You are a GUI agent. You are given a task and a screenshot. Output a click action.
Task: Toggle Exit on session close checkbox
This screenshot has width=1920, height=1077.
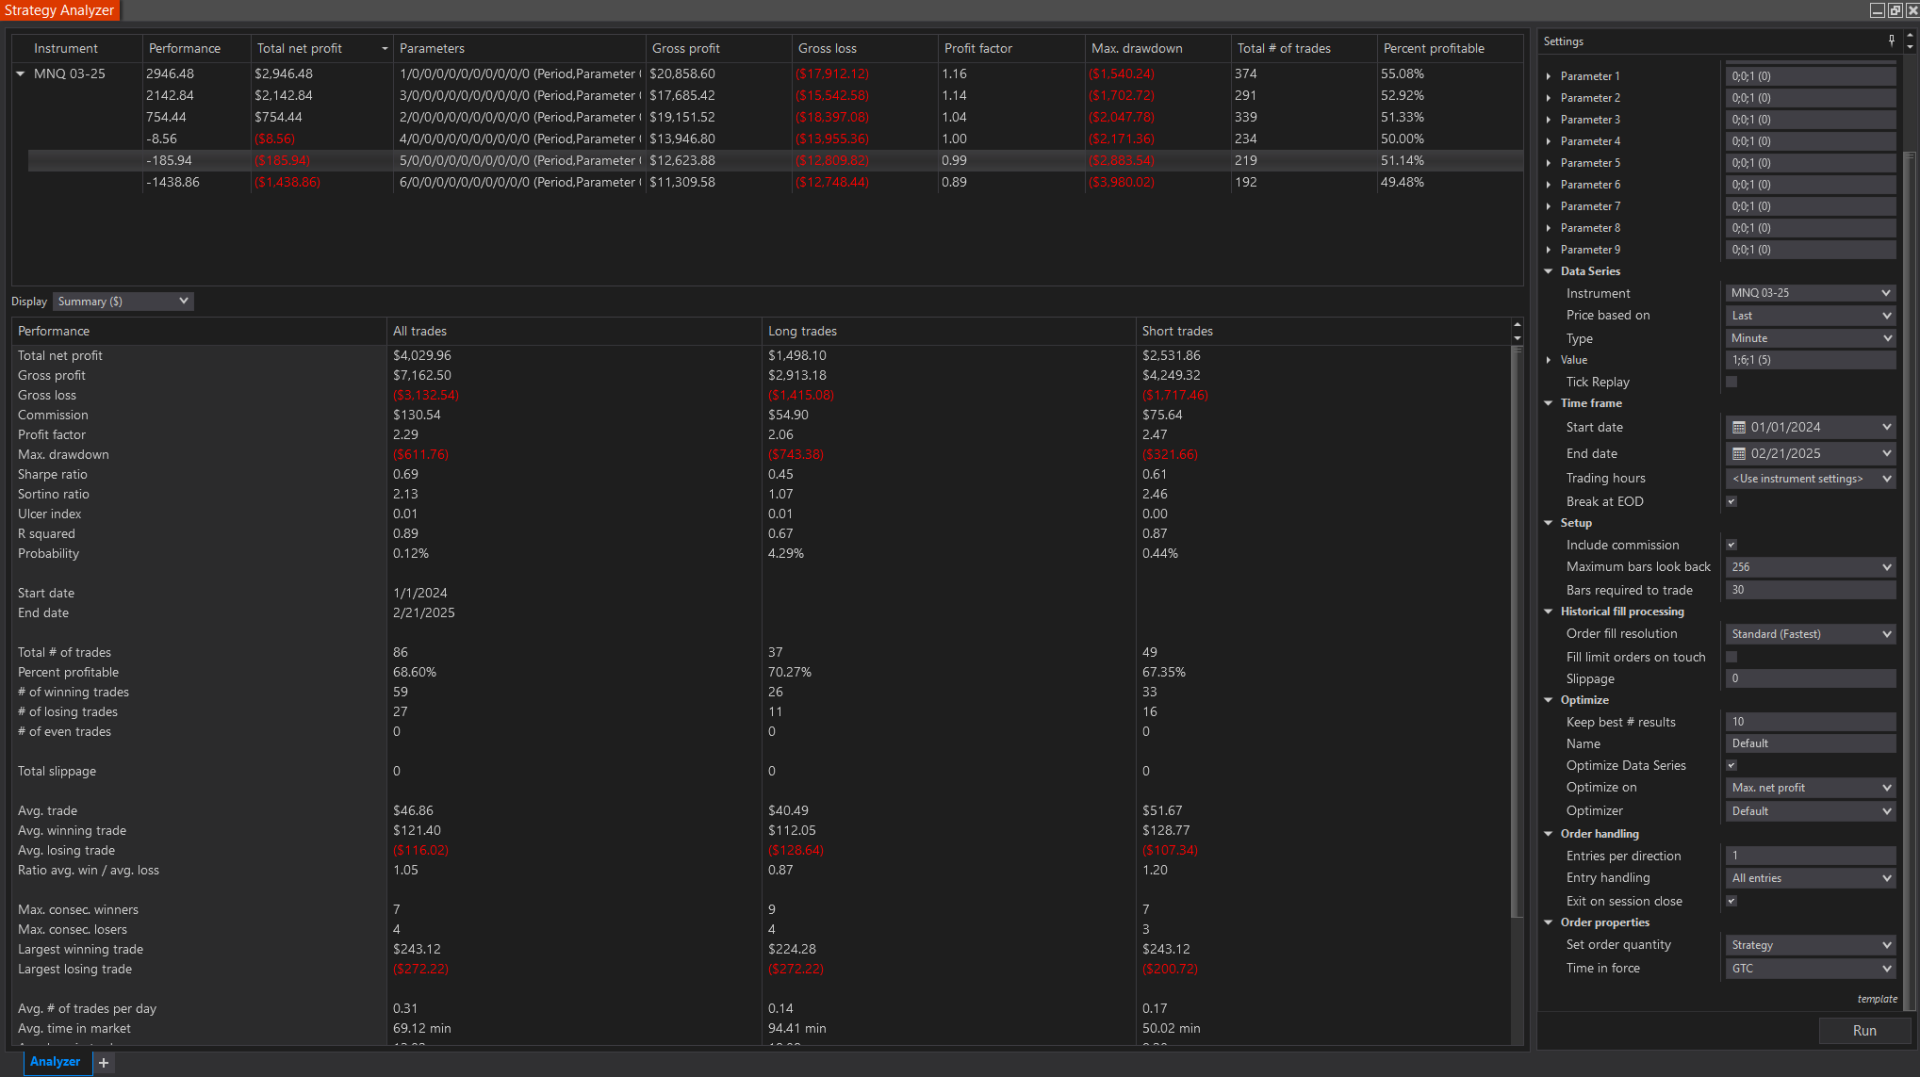(x=1732, y=901)
